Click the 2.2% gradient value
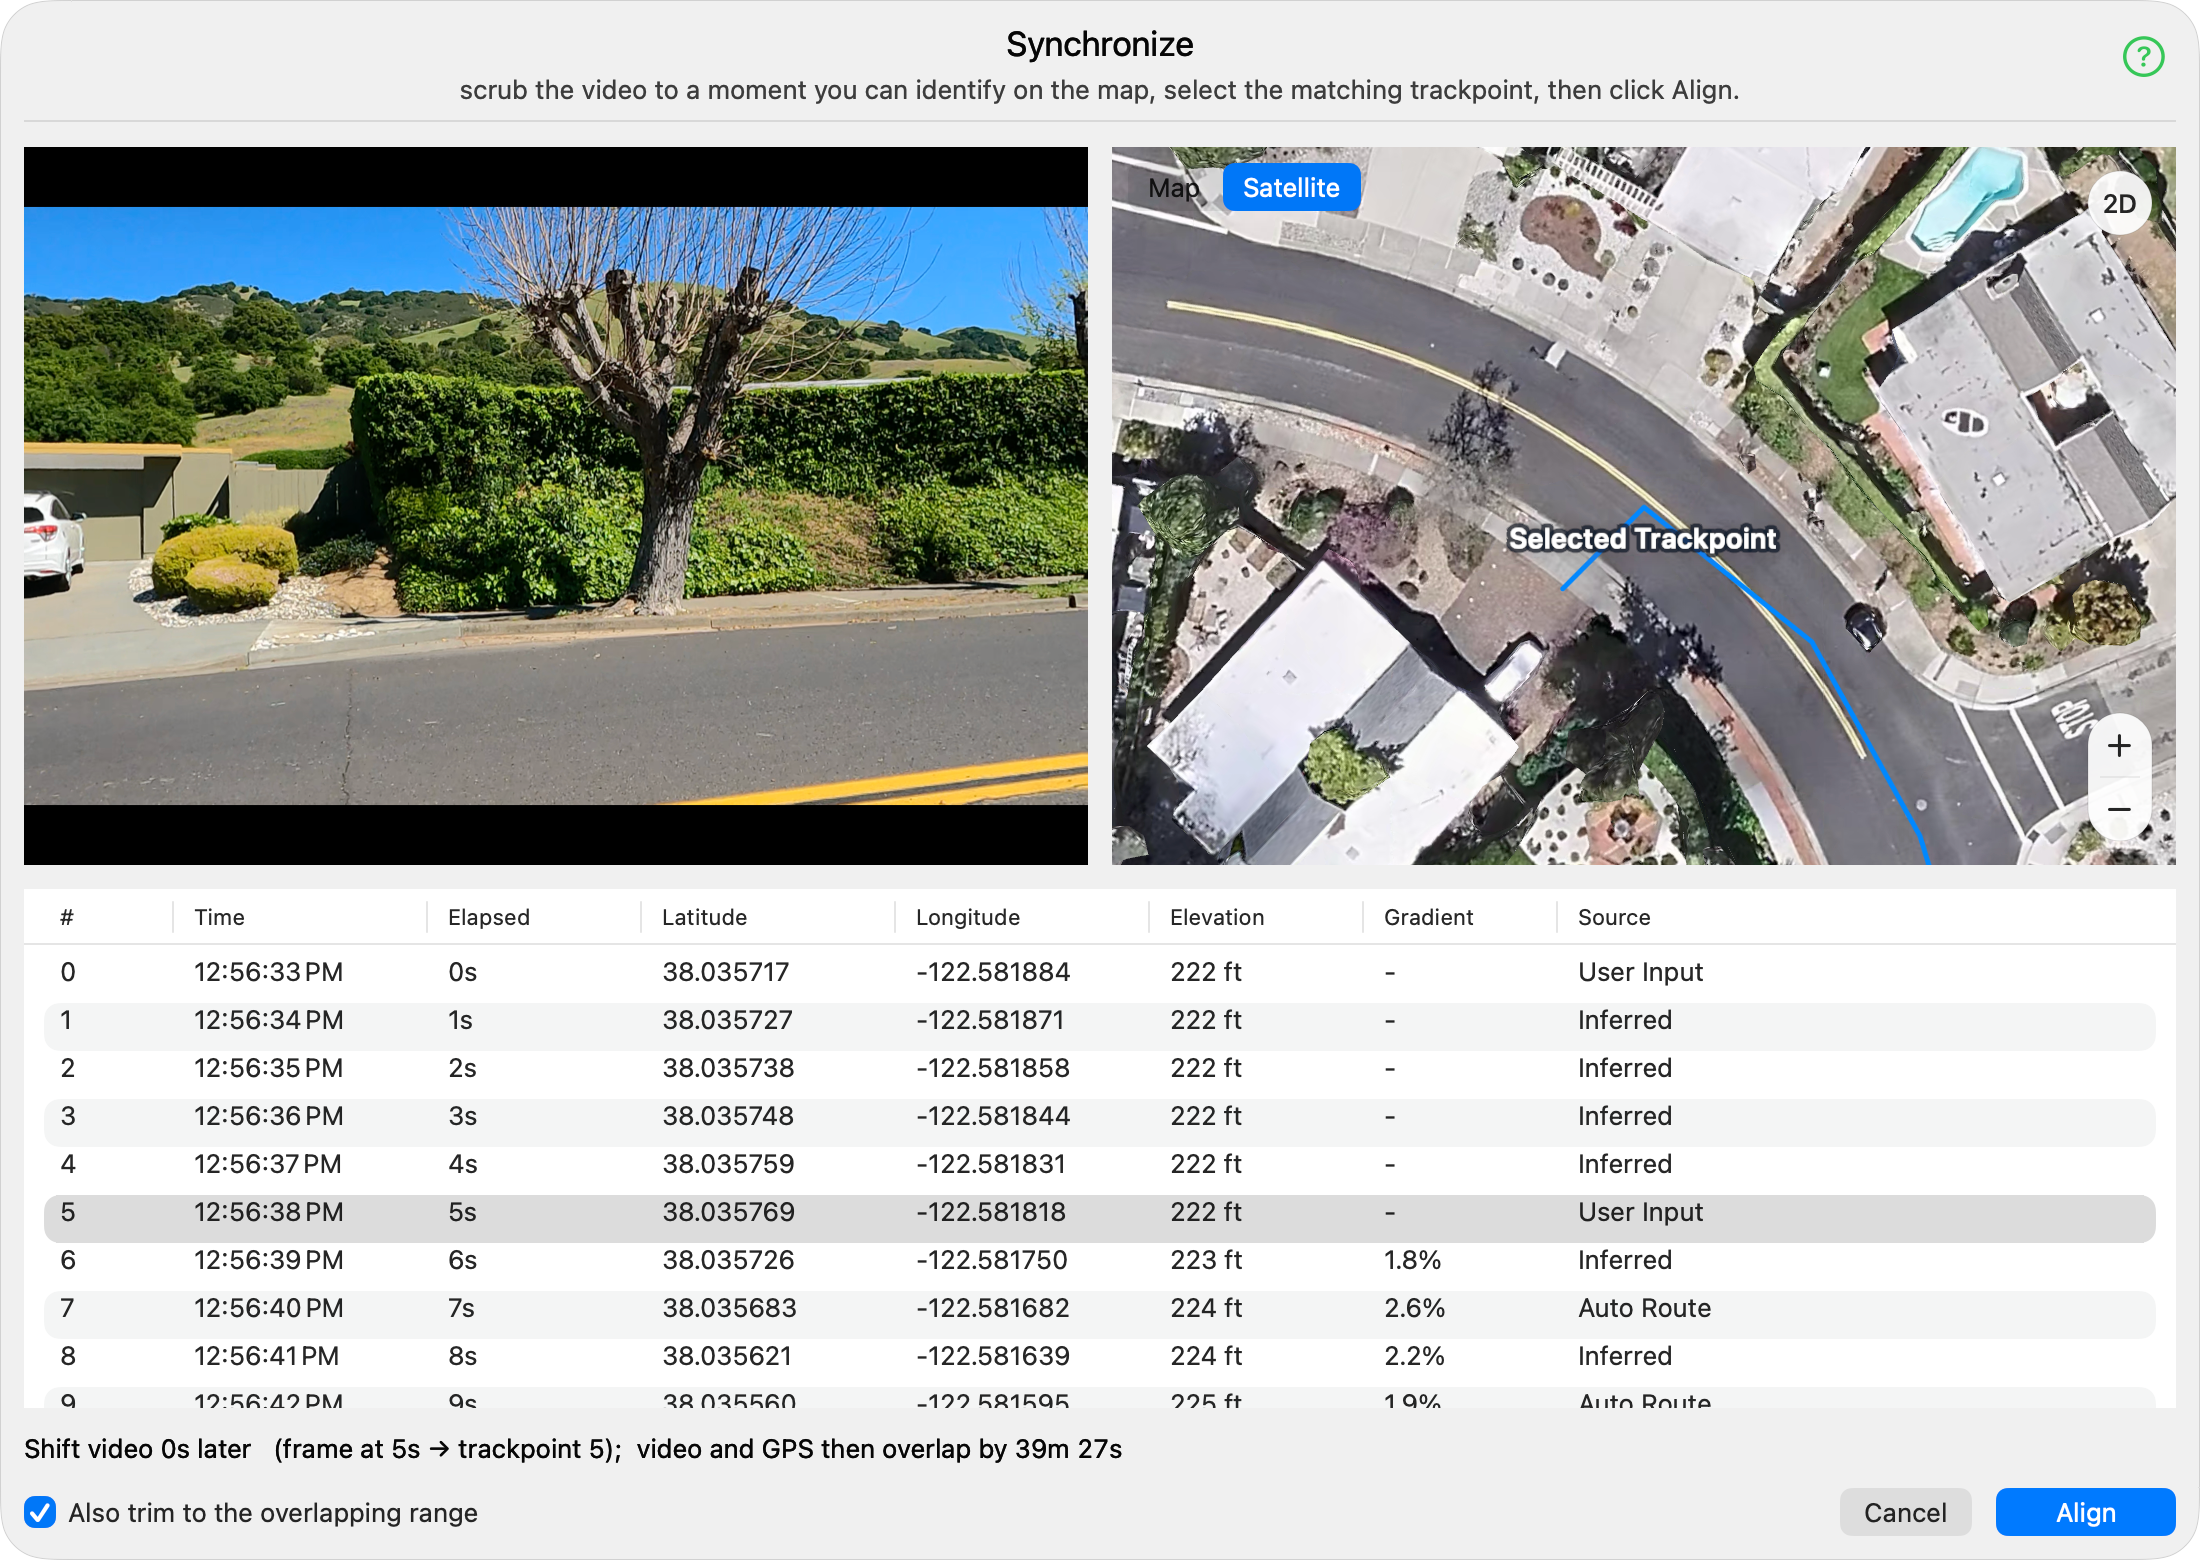This screenshot has width=2200, height=1560. 1414,1356
